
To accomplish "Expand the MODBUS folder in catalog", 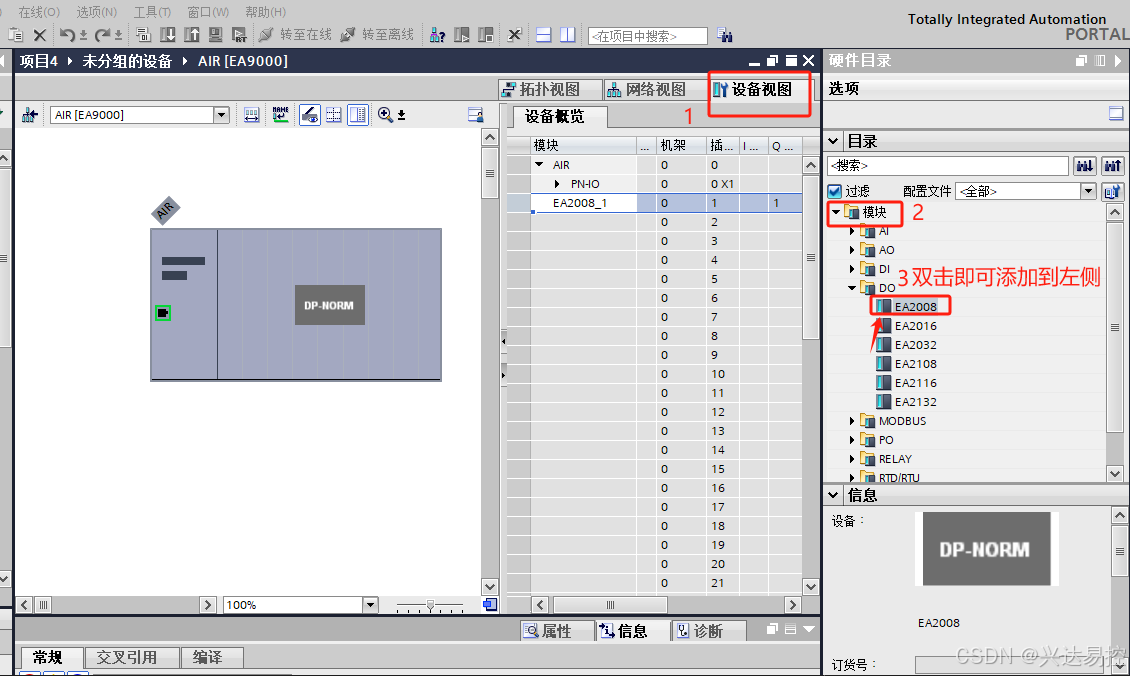I will pos(852,421).
